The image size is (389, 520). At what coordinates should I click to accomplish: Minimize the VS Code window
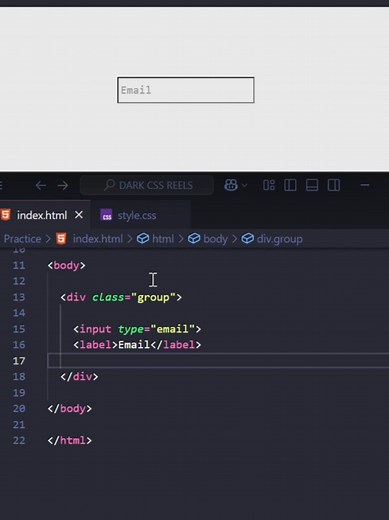click(365, 185)
